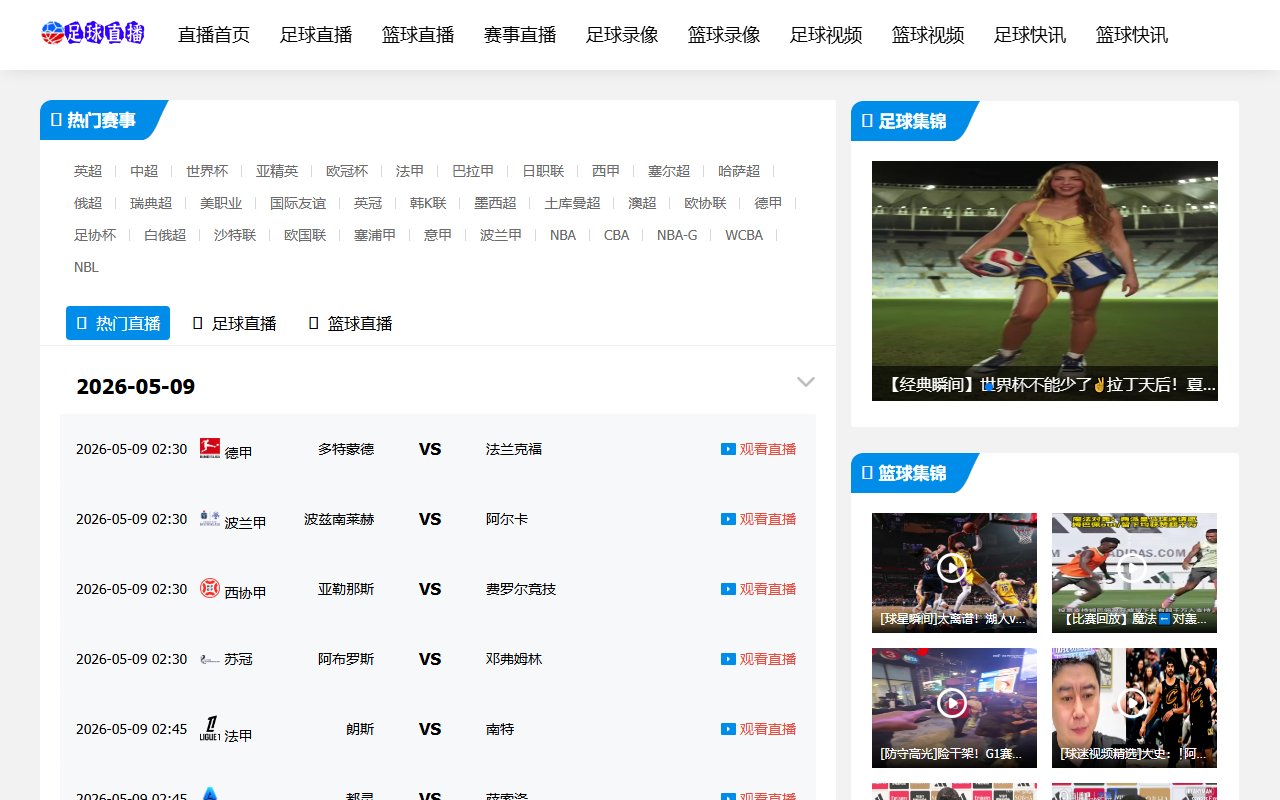Click the CBA league link
1280x800 pixels.
point(617,235)
